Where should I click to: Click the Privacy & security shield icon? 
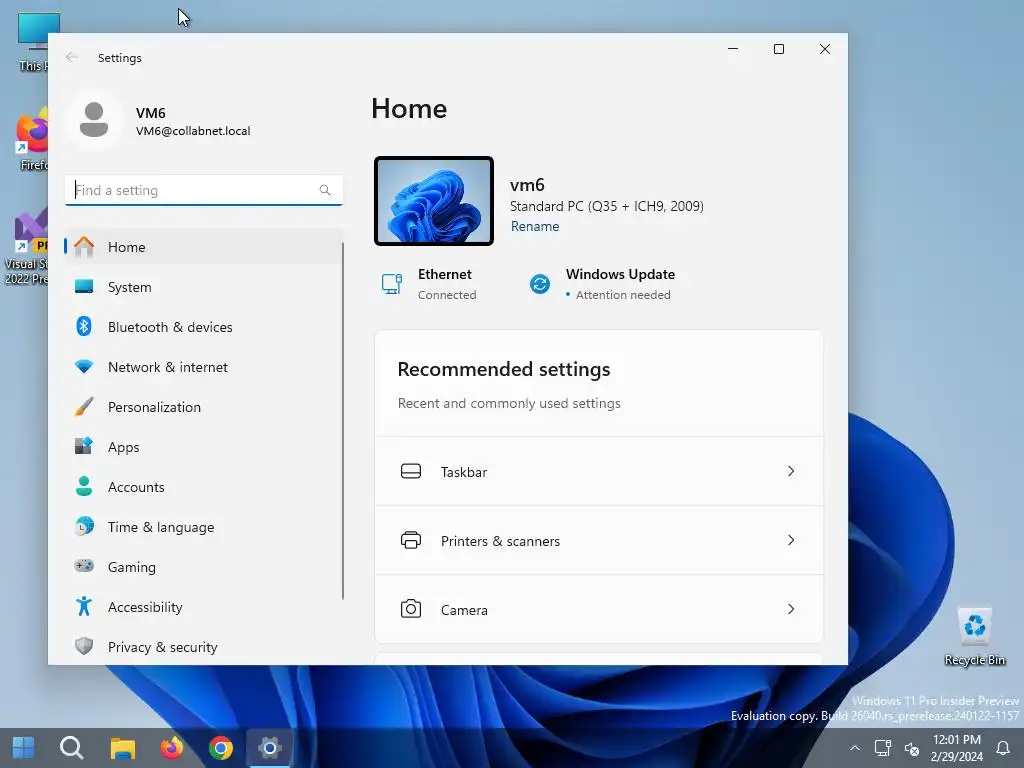pos(84,647)
